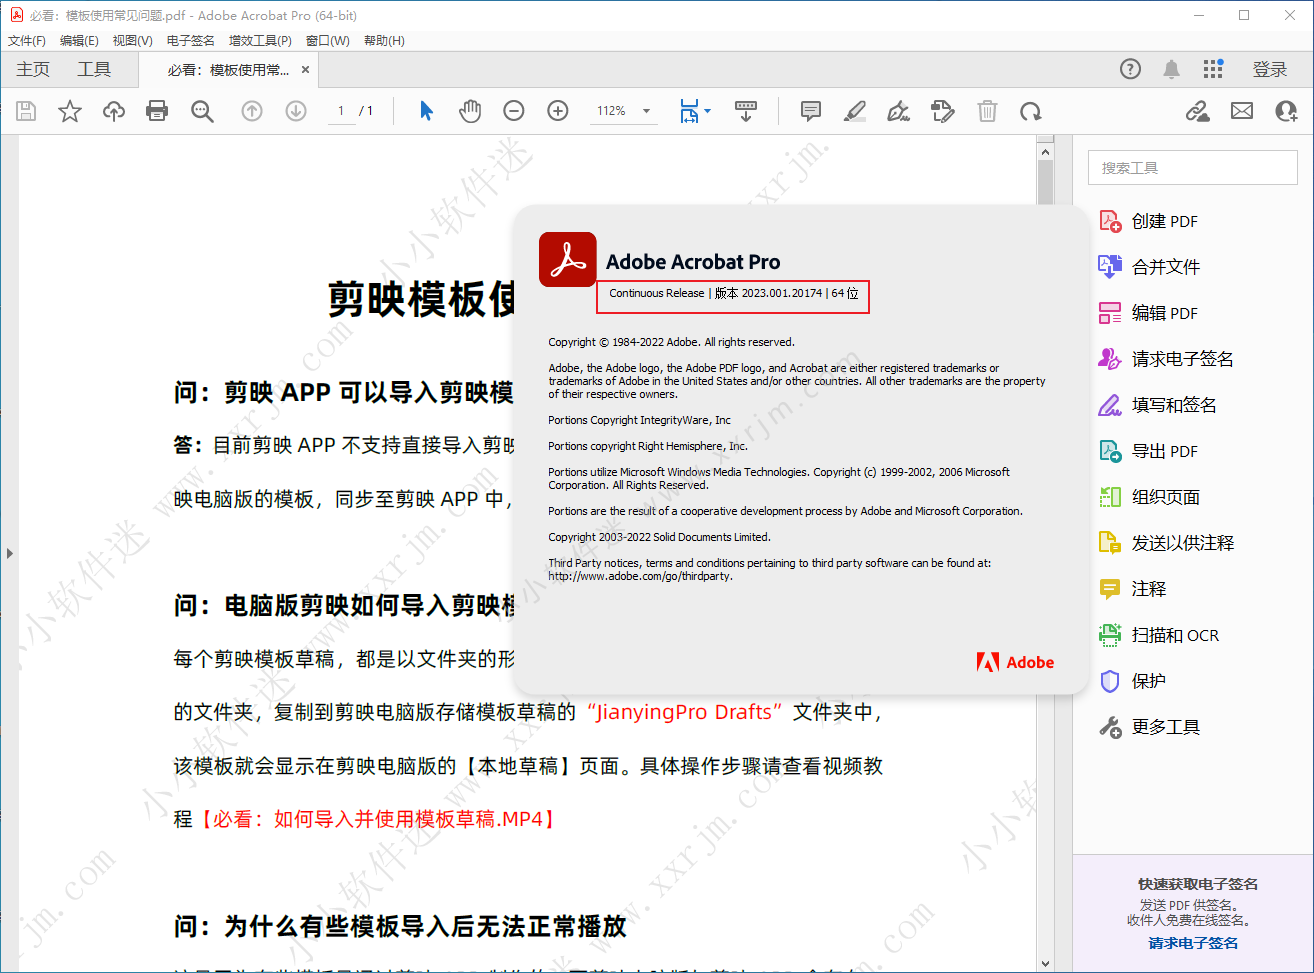Viewport: 1314px width, 973px height.
Task: Expand the left navigation pane arrow
Action: tap(9, 553)
